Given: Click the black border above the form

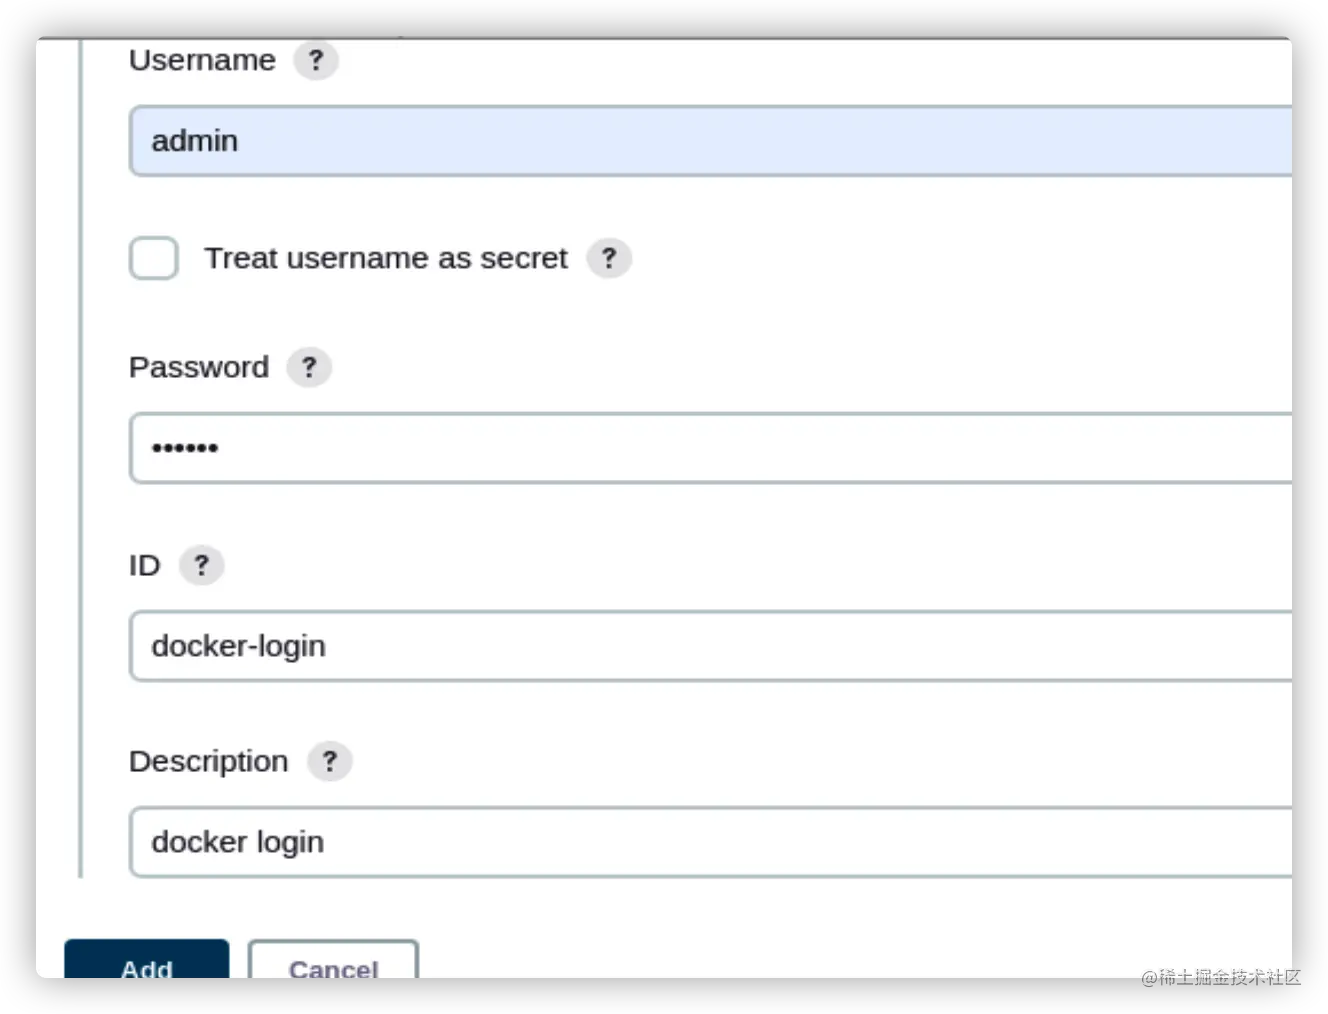Looking at the screenshot, I should pyautogui.click(x=664, y=17).
